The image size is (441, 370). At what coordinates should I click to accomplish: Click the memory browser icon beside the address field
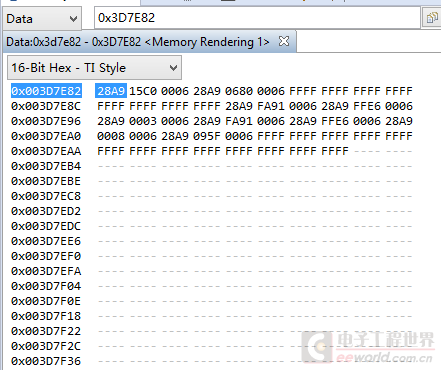pos(432,18)
